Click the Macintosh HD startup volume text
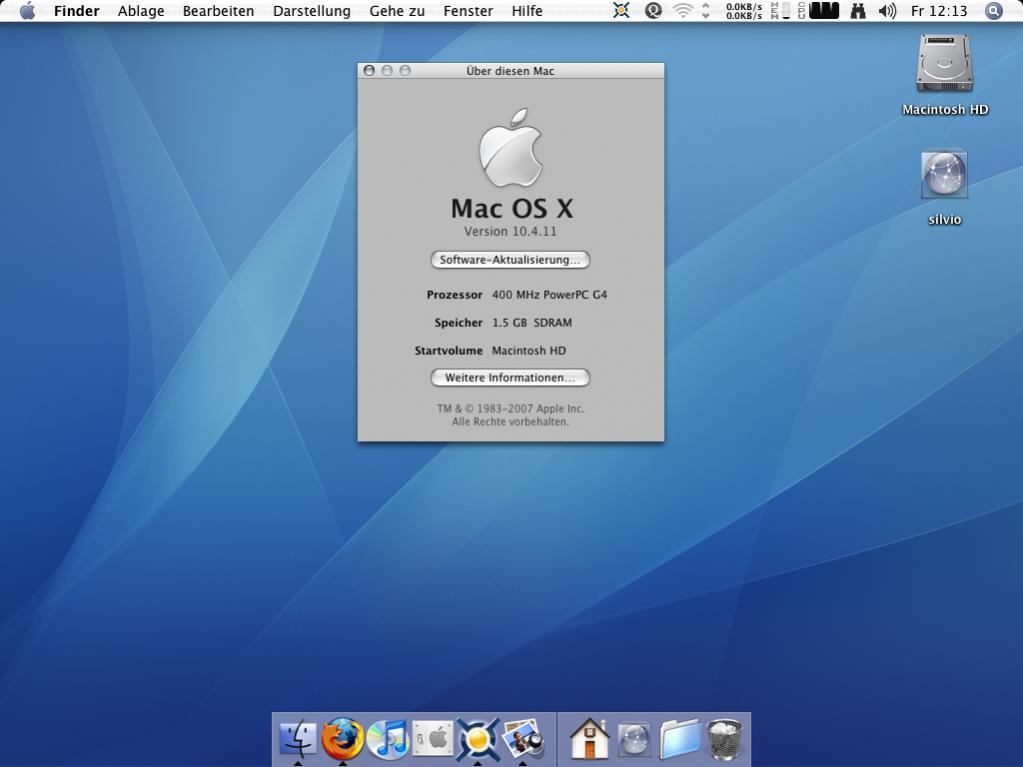 click(x=529, y=350)
